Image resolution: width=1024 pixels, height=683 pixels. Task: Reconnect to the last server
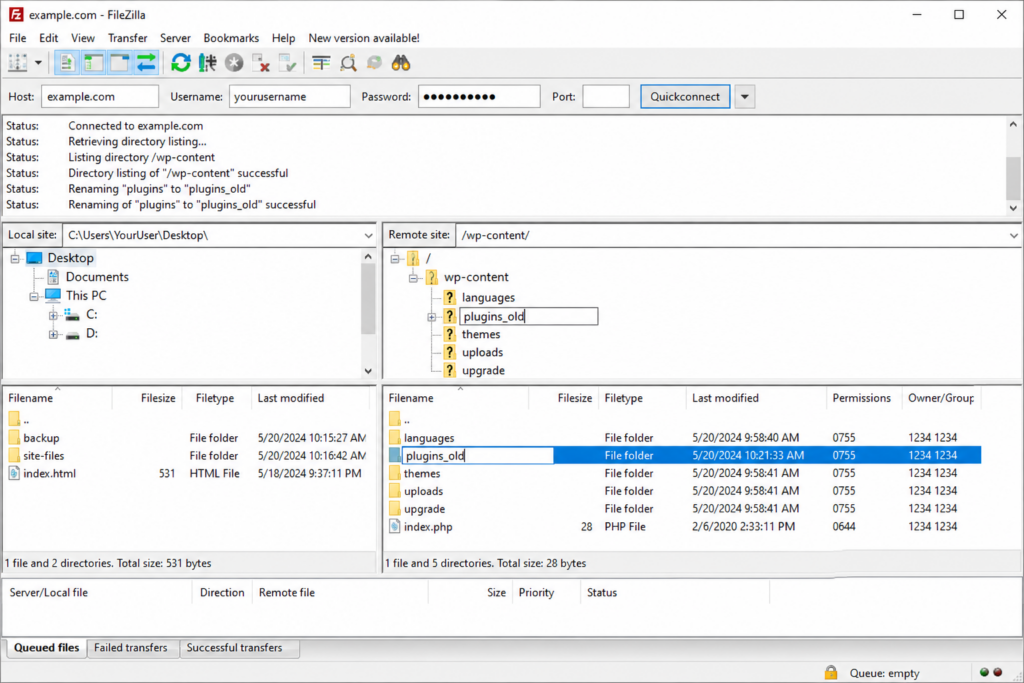287,63
